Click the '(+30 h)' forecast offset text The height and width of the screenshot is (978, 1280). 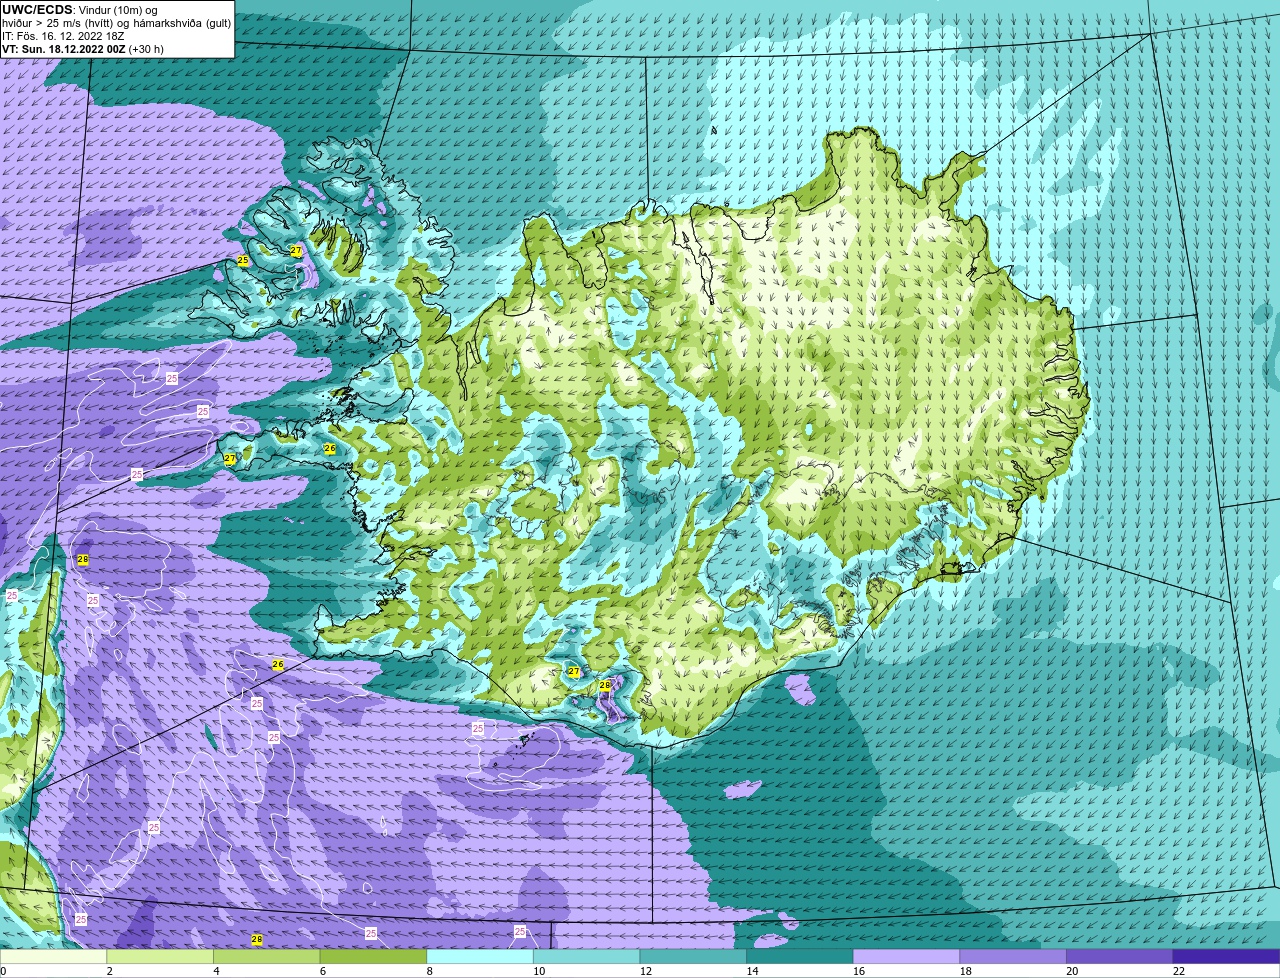point(147,48)
